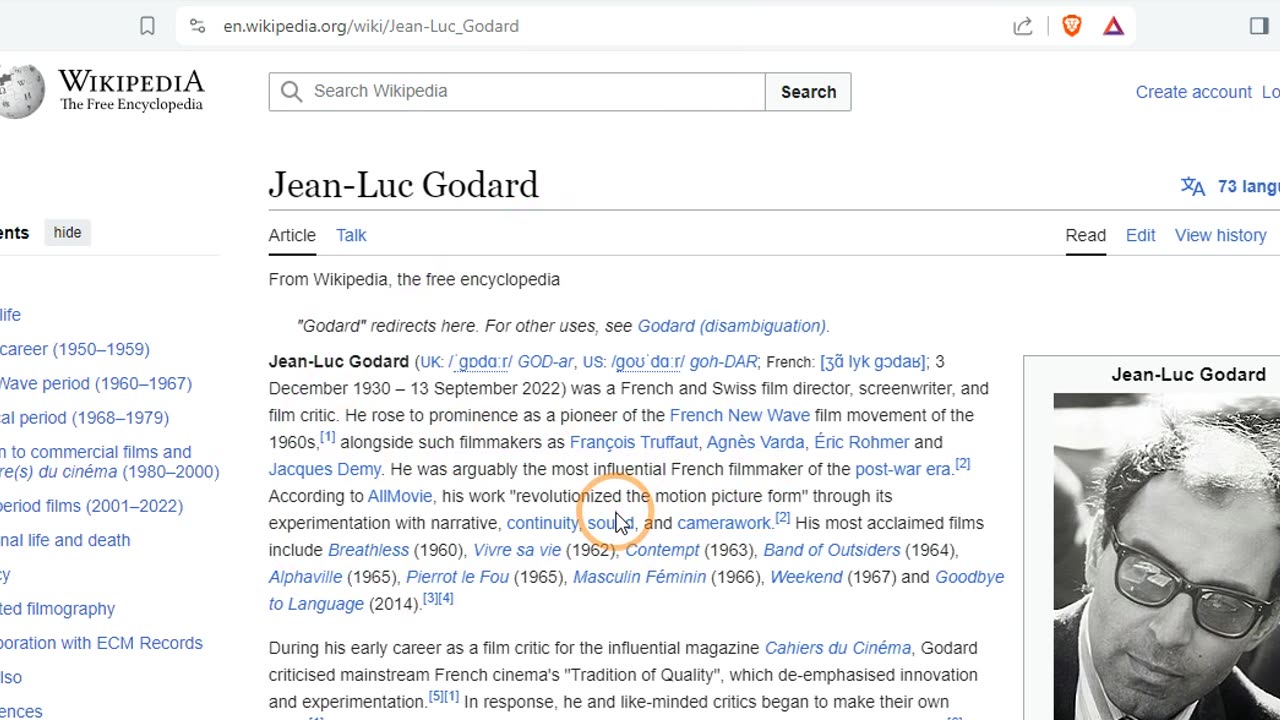The width and height of the screenshot is (1280, 720).
Task: Open the post-war era link
Action: [902, 469]
